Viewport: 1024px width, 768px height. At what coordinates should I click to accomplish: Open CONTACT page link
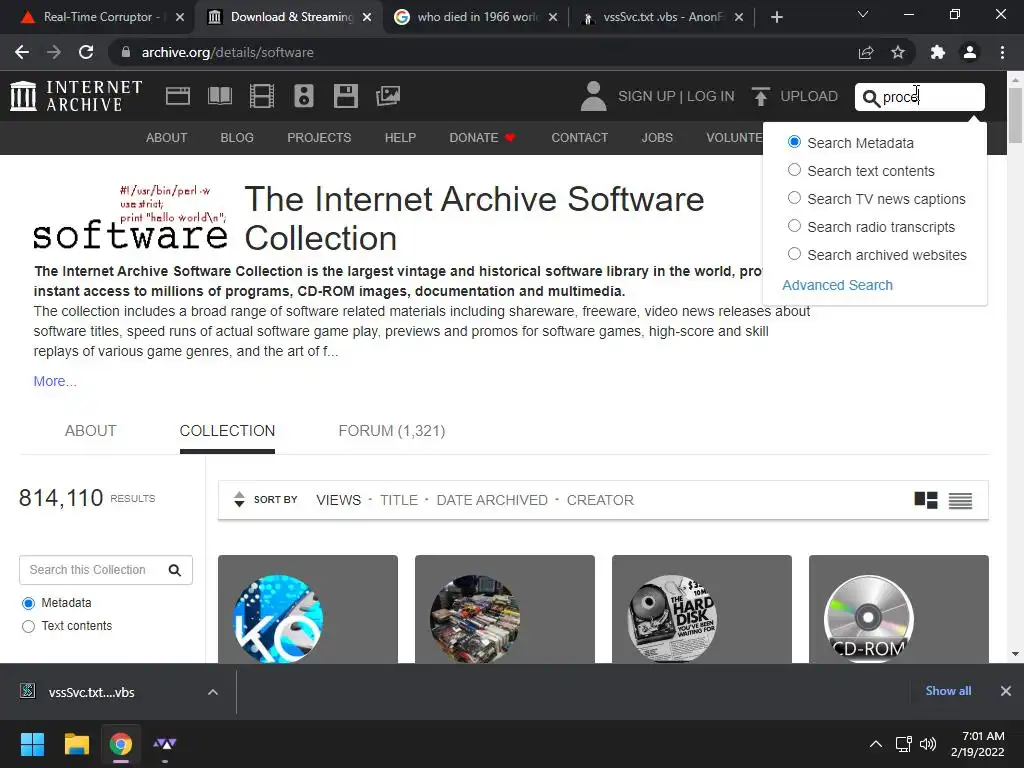click(x=580, y=138)
